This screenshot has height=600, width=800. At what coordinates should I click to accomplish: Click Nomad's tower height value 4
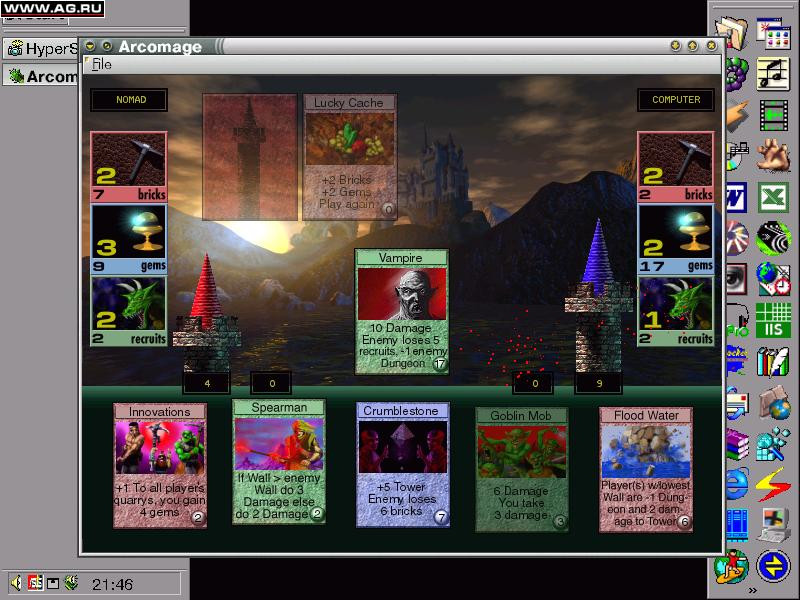pyautogui.click(x=207, y=383)
